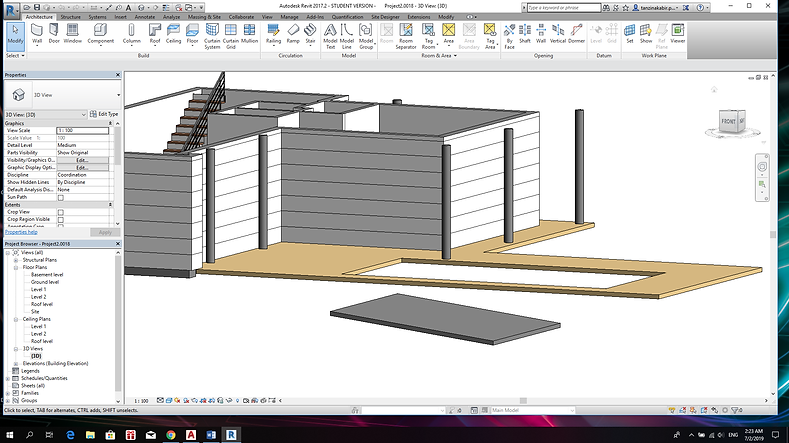Open the Site floor plan
Image resolution: width=789 pixels, height=443 pixels.
(35, 312)
